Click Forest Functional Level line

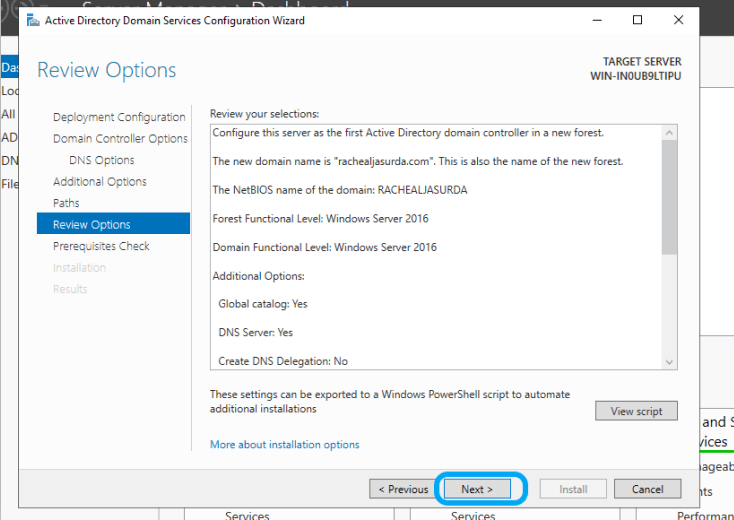point(320,219)
